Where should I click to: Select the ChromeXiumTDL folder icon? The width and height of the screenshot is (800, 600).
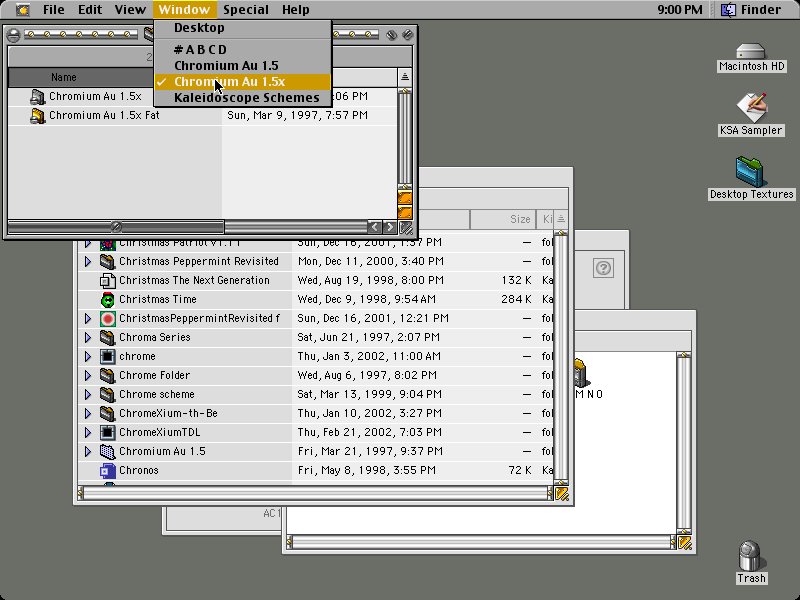pyautogui.click(x=107, y=433)
